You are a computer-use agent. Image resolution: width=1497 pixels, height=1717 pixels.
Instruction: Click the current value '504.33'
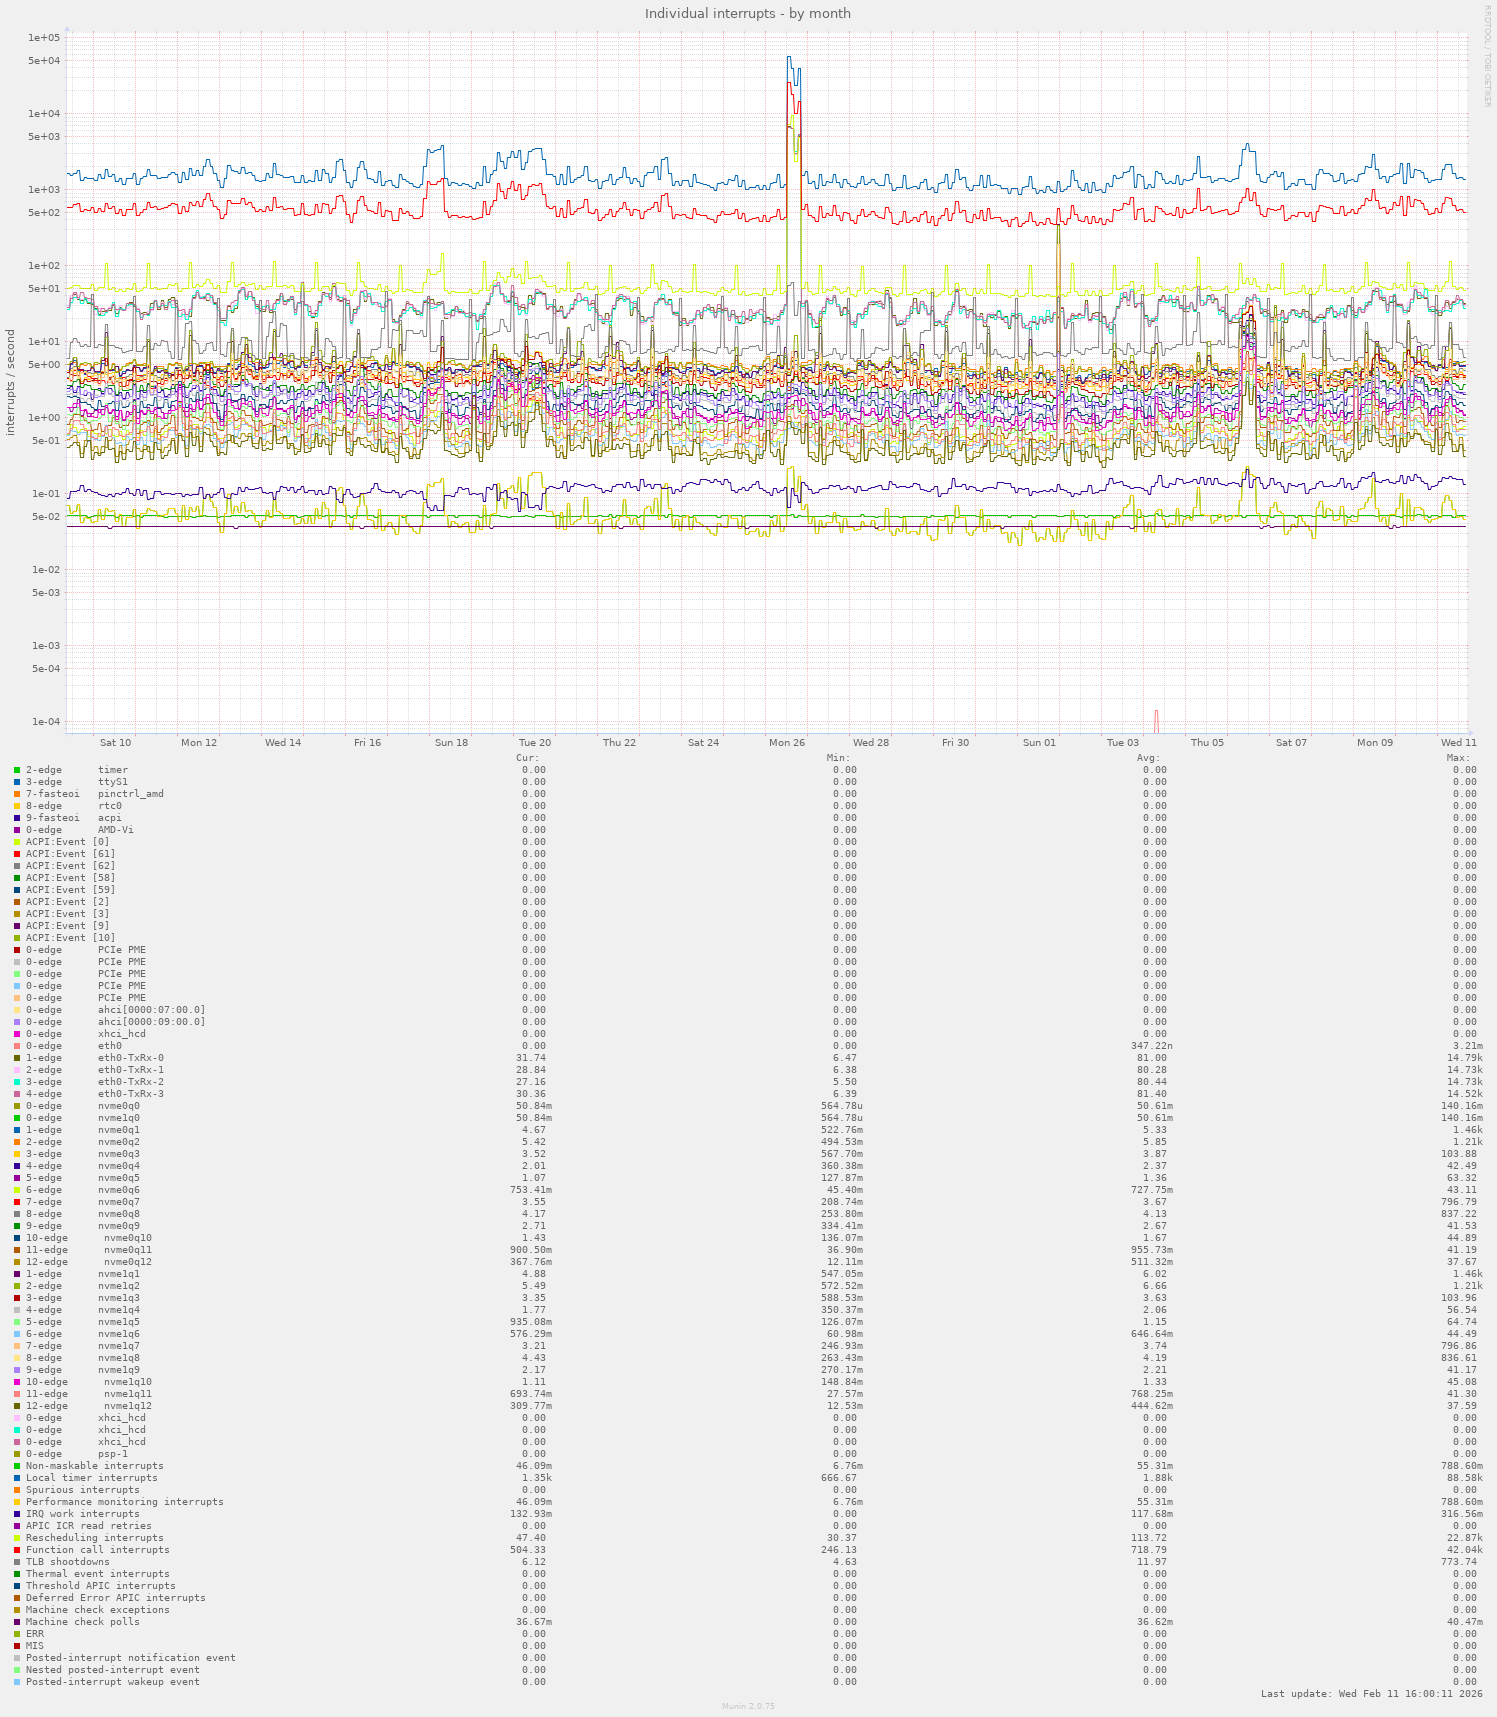(528, 1550)
